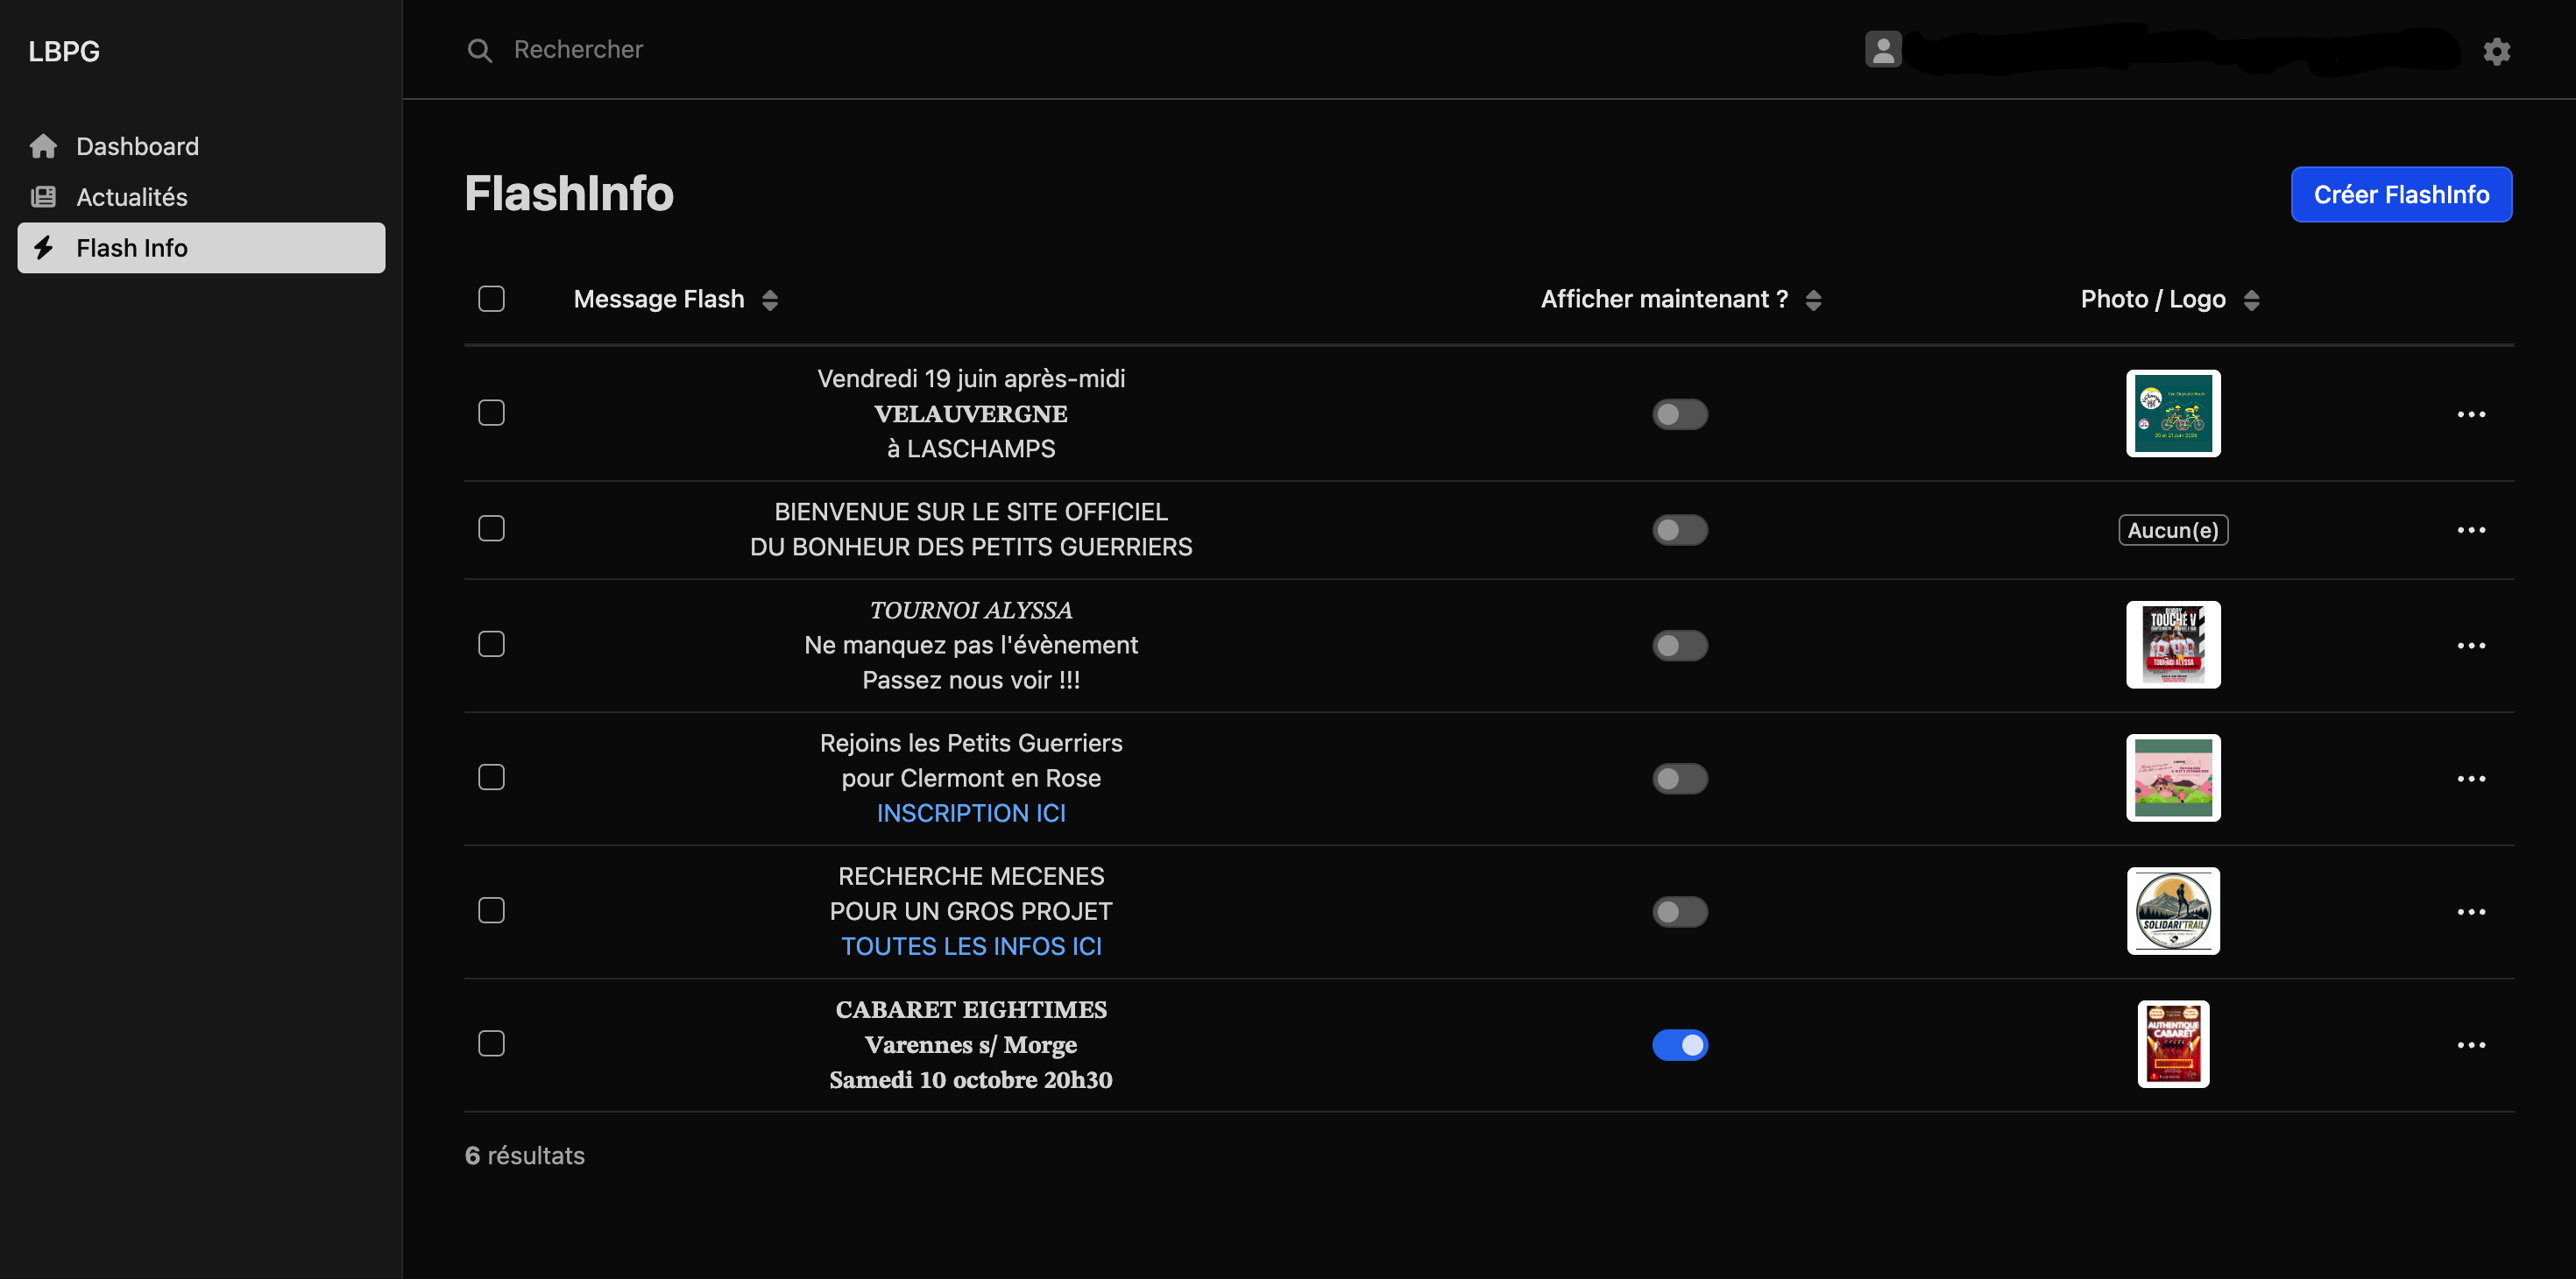Screen dimensions: 2576x1279
Task: Open three-dot menu for TOURNOI ALYSSA row
Action: (x=2470, y=645)
